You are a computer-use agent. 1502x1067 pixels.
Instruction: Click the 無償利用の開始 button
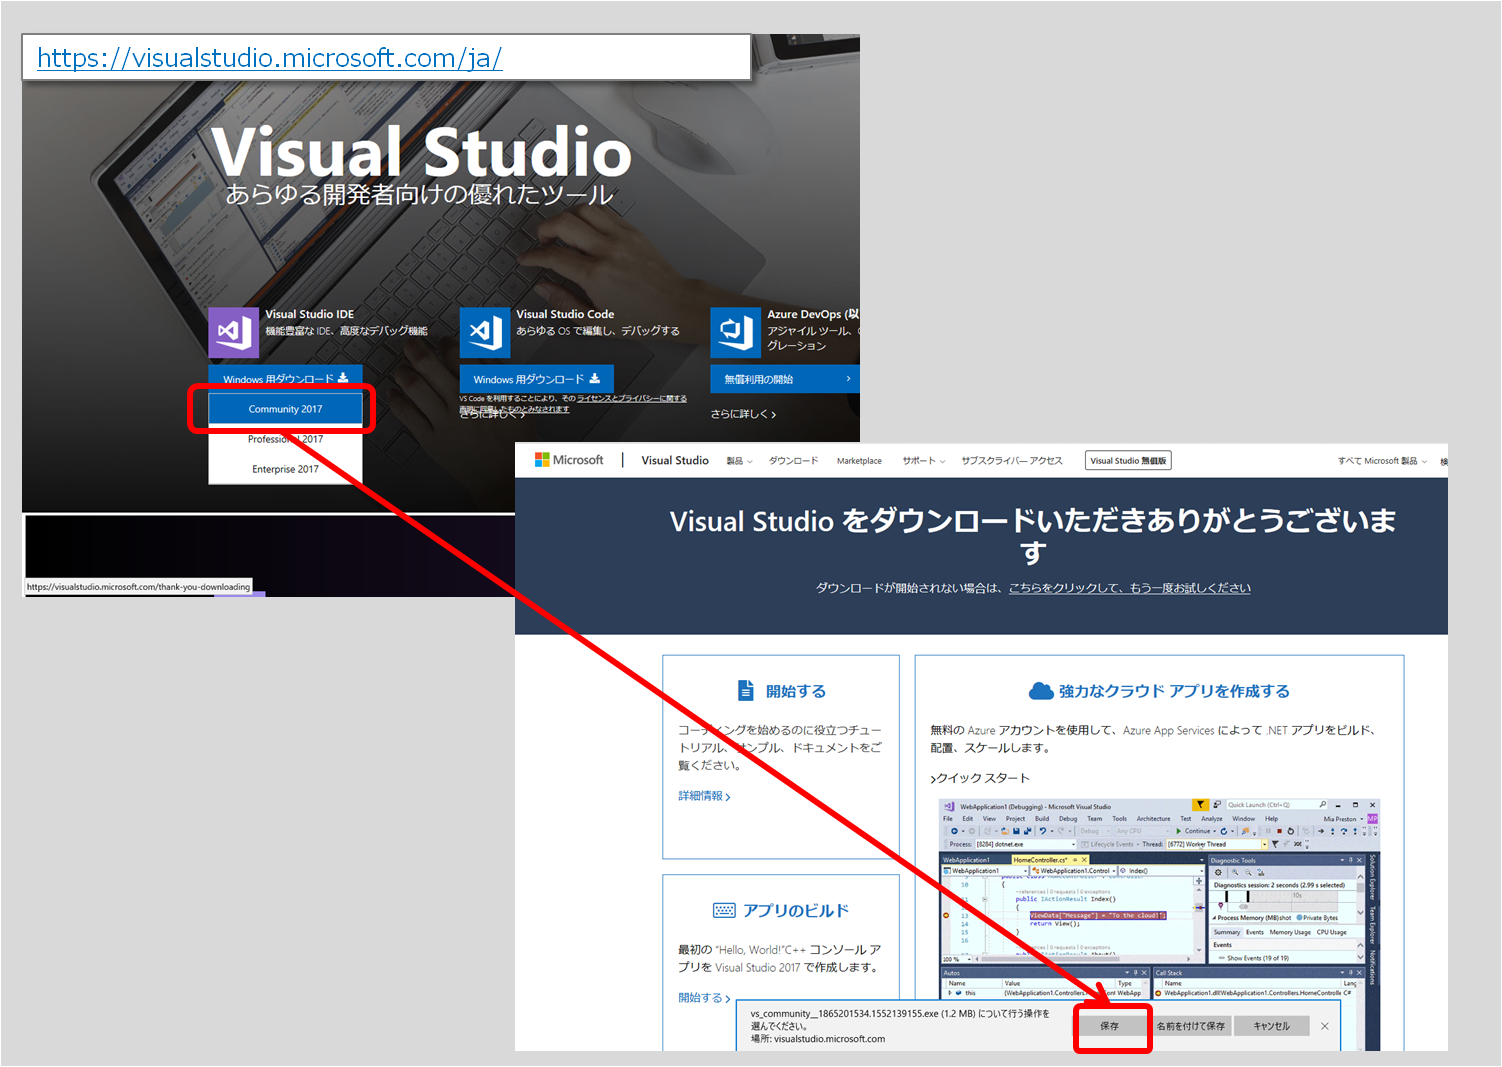point(784,379)
